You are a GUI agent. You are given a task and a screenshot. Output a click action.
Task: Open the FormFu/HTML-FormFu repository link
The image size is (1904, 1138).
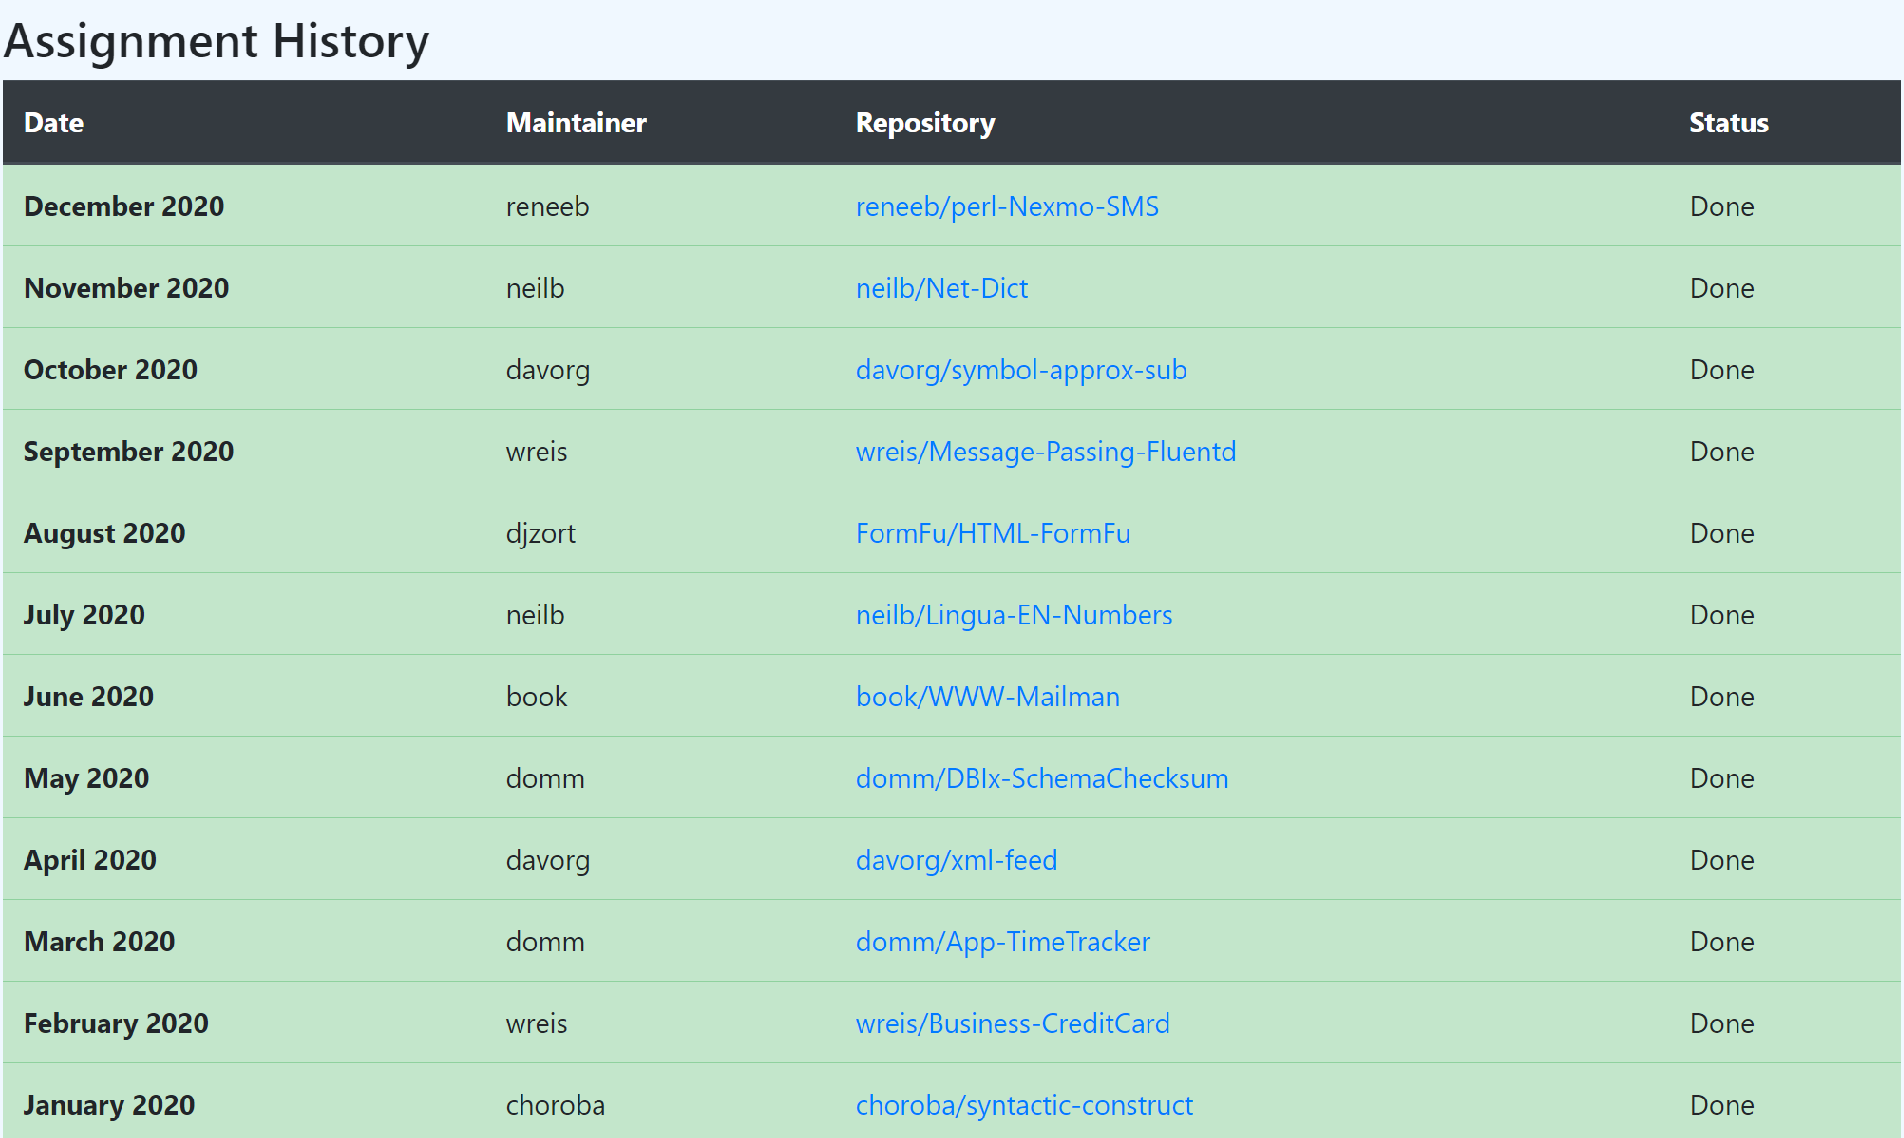pos(993,533)
